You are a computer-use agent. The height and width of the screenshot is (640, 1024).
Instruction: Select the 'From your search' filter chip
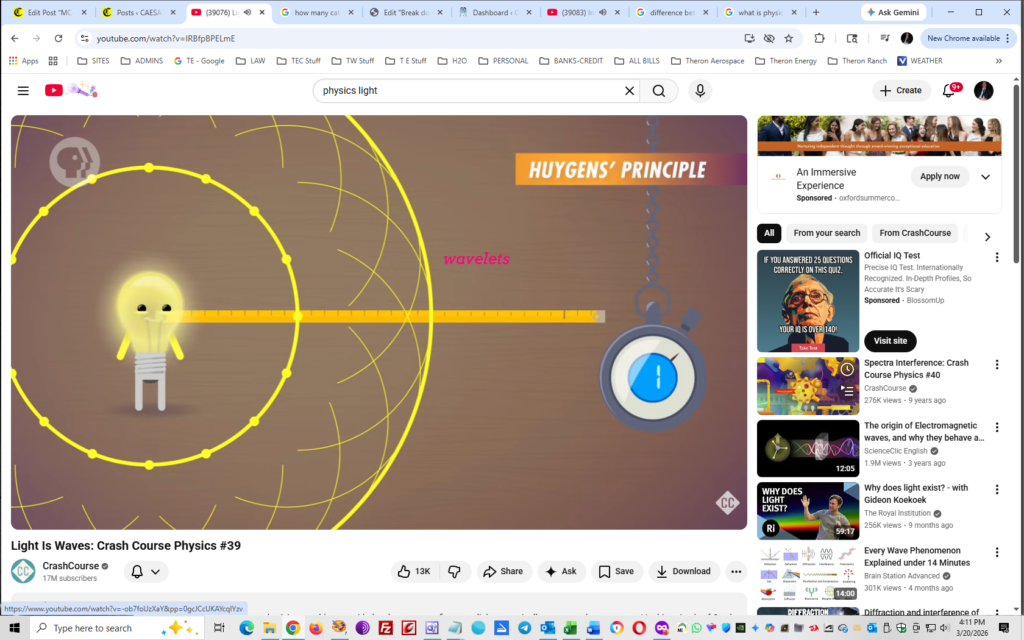click(x=826, y=233)
